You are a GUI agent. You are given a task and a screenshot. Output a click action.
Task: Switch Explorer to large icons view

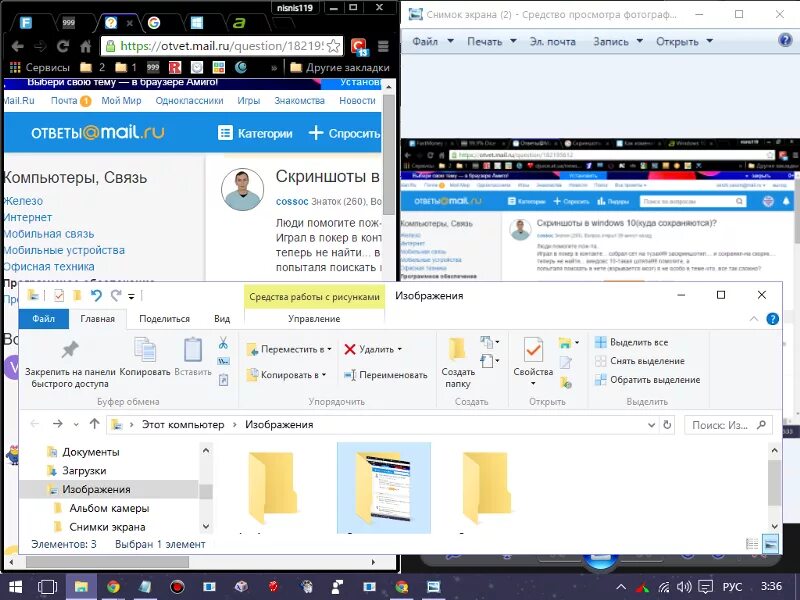pos(770,544)
